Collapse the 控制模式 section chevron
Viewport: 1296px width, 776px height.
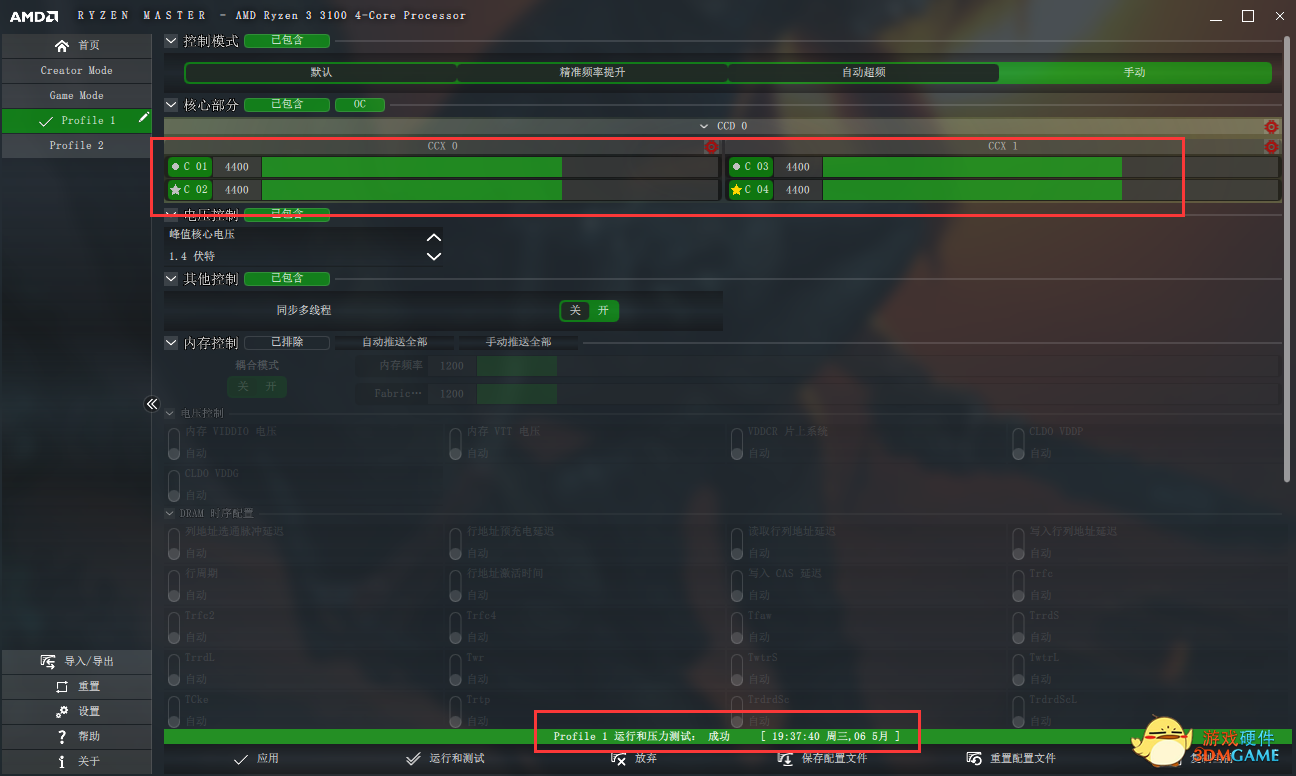pyautogui.click(x=171, y=41)
